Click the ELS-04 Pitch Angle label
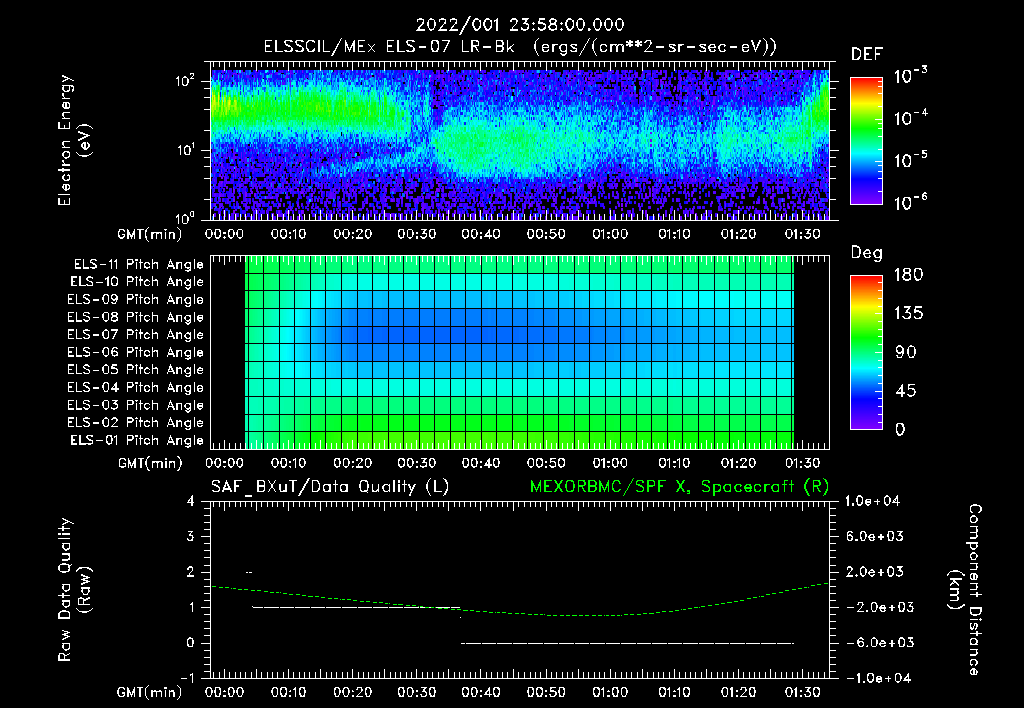Image resolution: width=1024 pixels, height=708 pixels. point(135,387)
